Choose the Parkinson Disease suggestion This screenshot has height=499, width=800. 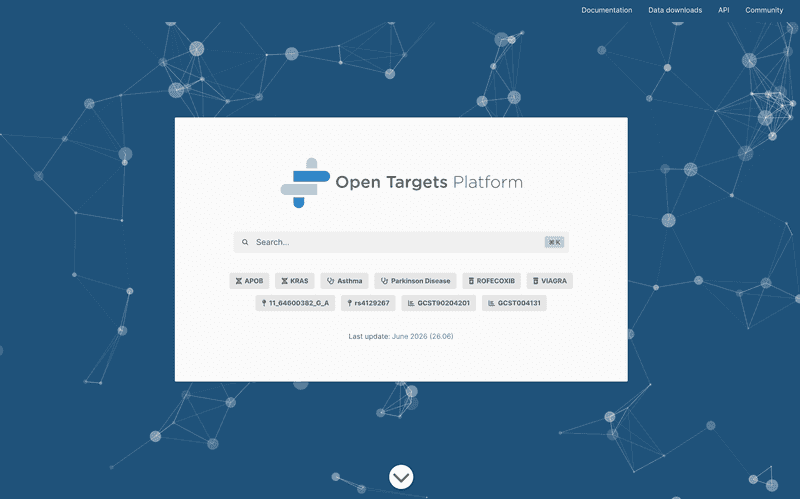pos(415,281)
